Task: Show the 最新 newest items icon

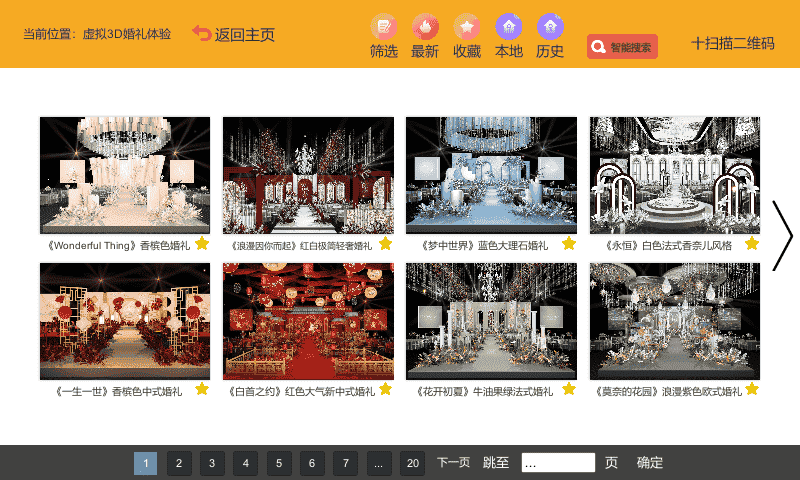Action: click(x=425, y=27)
